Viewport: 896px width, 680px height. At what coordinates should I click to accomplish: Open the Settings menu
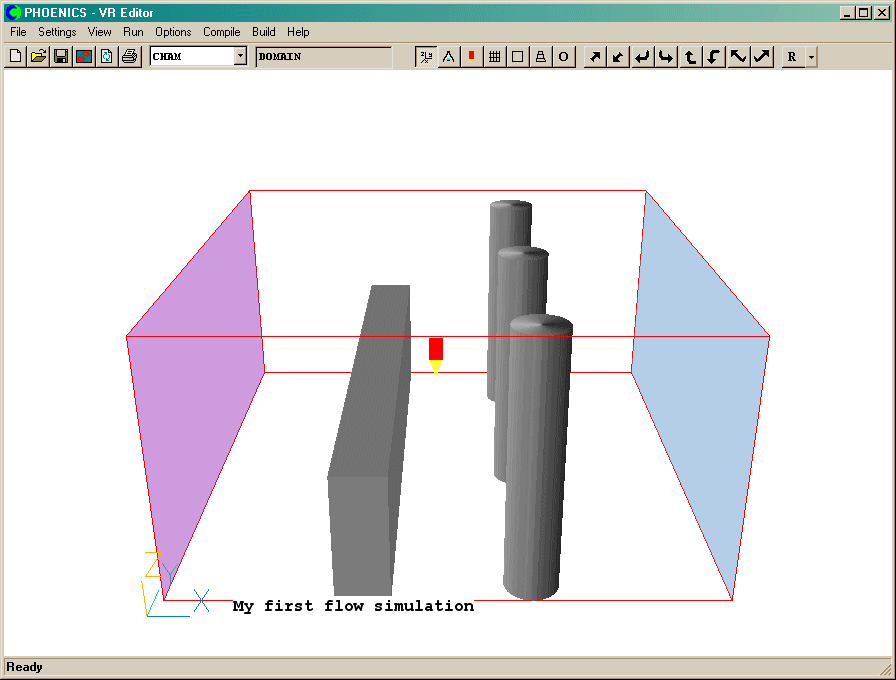click(57, 32)
